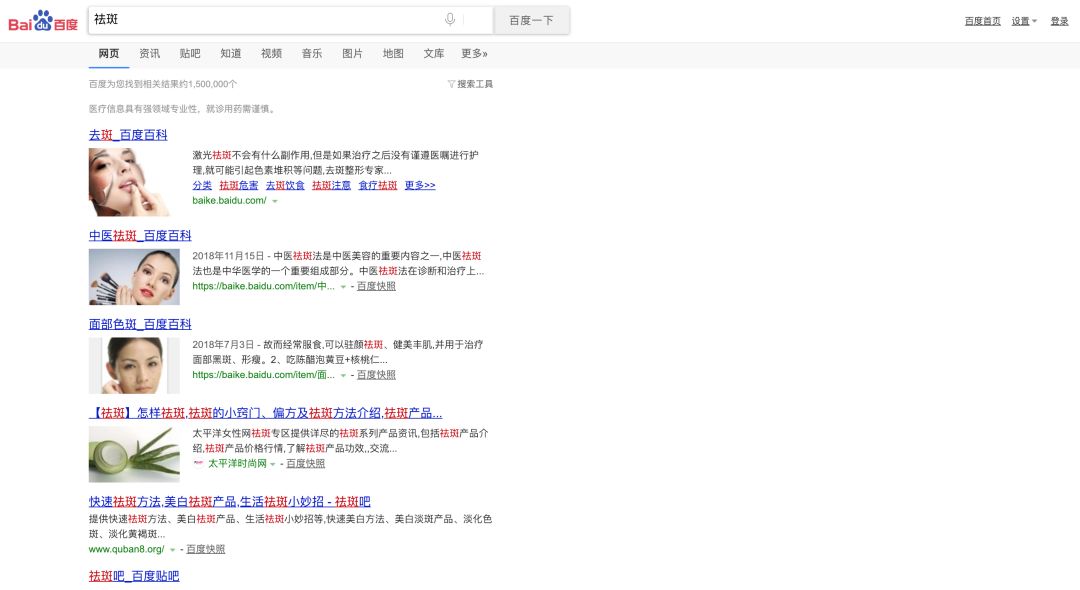The height and width of the screenshot is (590, 1080).
Task: Click the baike.baidu.com/ green URL
Action: (229, 200)
